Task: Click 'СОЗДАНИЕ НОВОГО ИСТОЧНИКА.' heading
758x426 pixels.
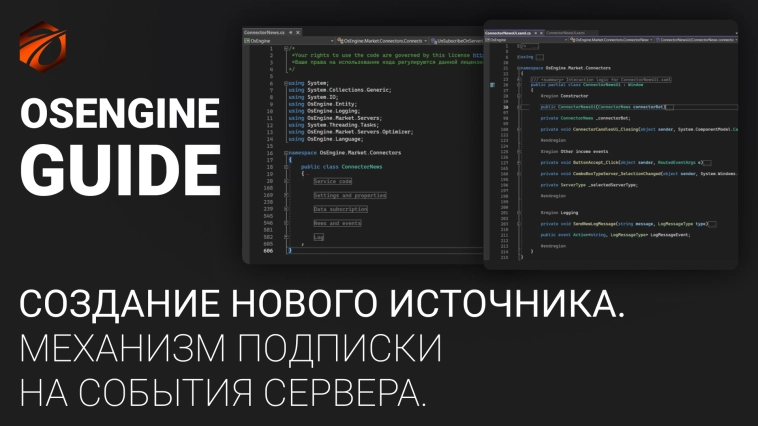Action: [322, 304]
